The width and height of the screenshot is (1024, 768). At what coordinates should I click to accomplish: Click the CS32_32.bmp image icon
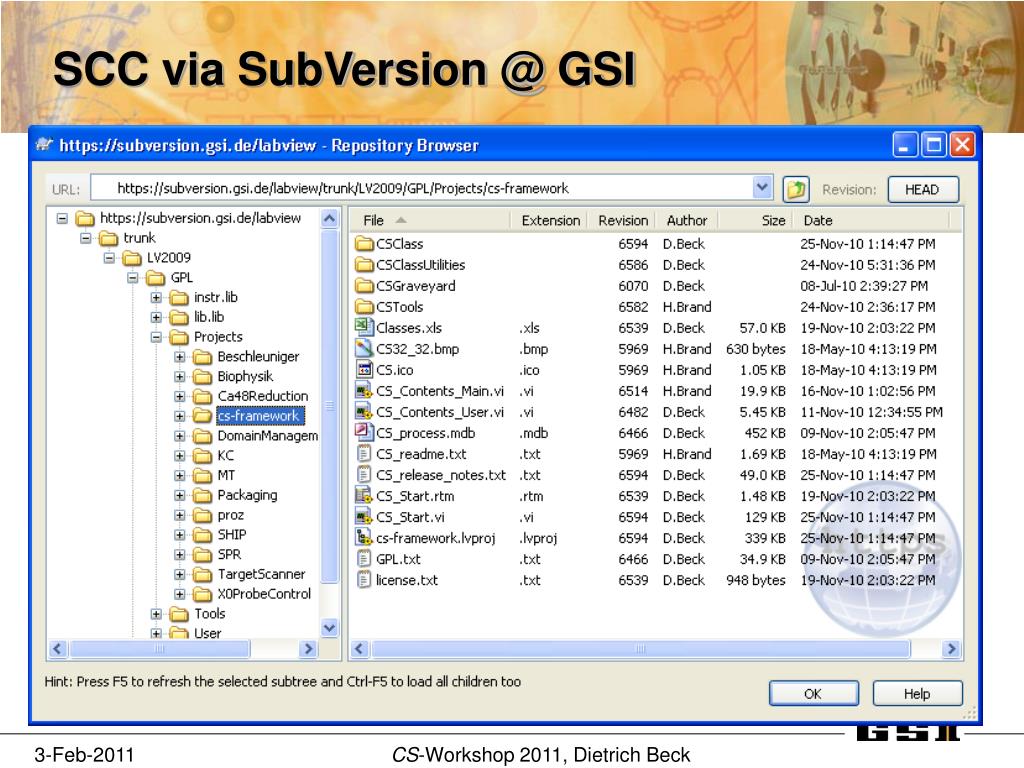364,348
